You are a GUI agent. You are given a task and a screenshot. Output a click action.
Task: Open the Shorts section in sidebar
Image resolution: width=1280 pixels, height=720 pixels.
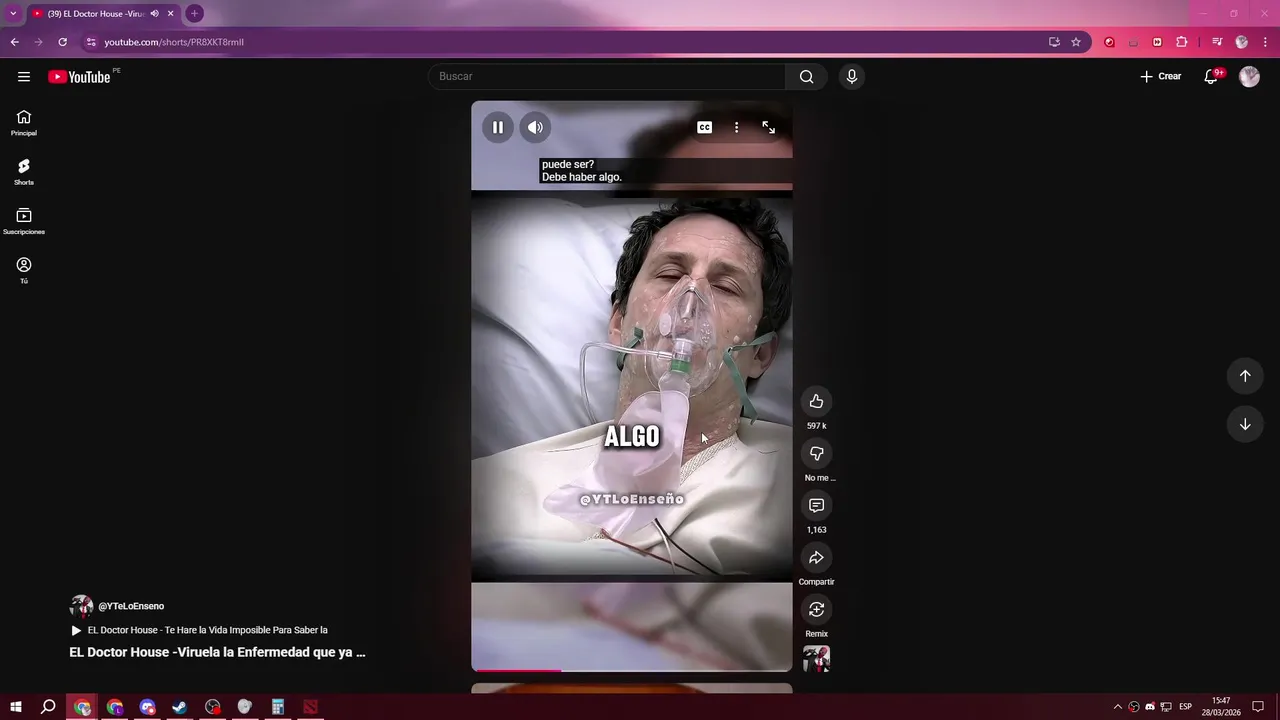(x=24, y=172)
